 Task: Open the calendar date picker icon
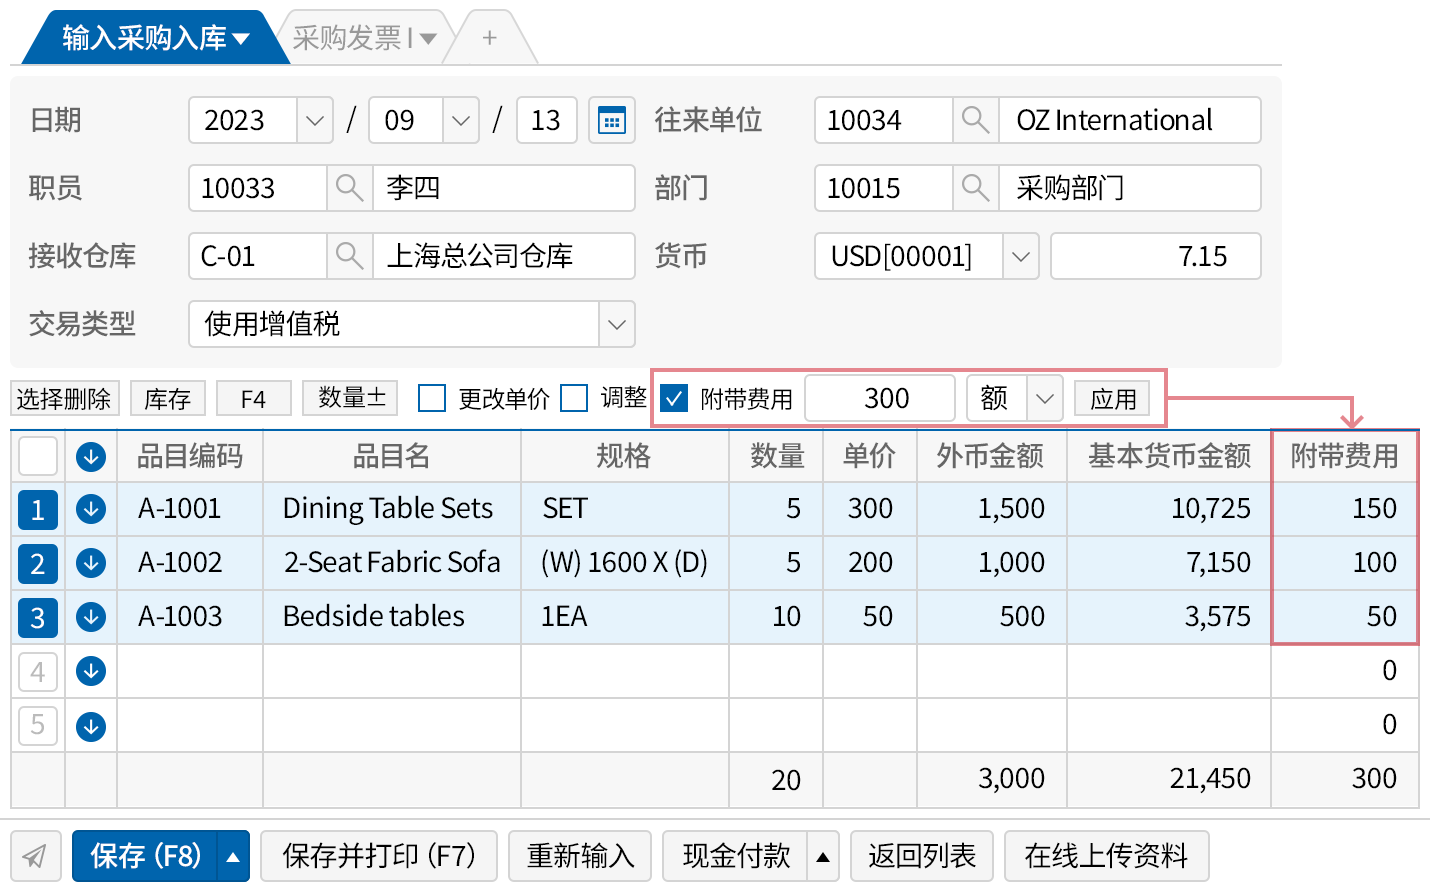[611, 121]
